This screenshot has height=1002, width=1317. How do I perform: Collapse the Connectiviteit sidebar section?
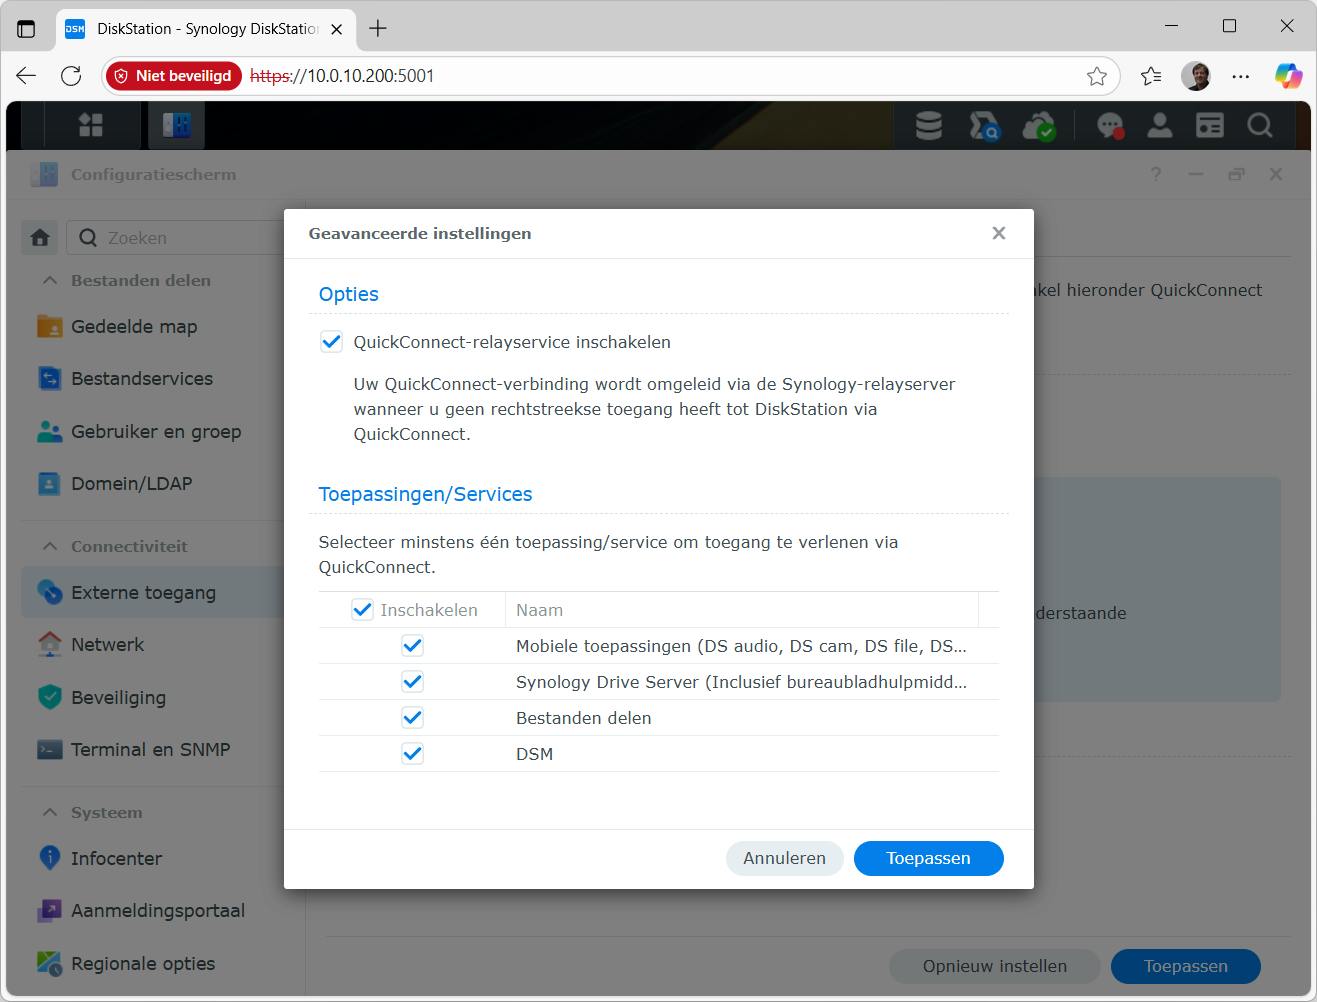pos(50,546)
